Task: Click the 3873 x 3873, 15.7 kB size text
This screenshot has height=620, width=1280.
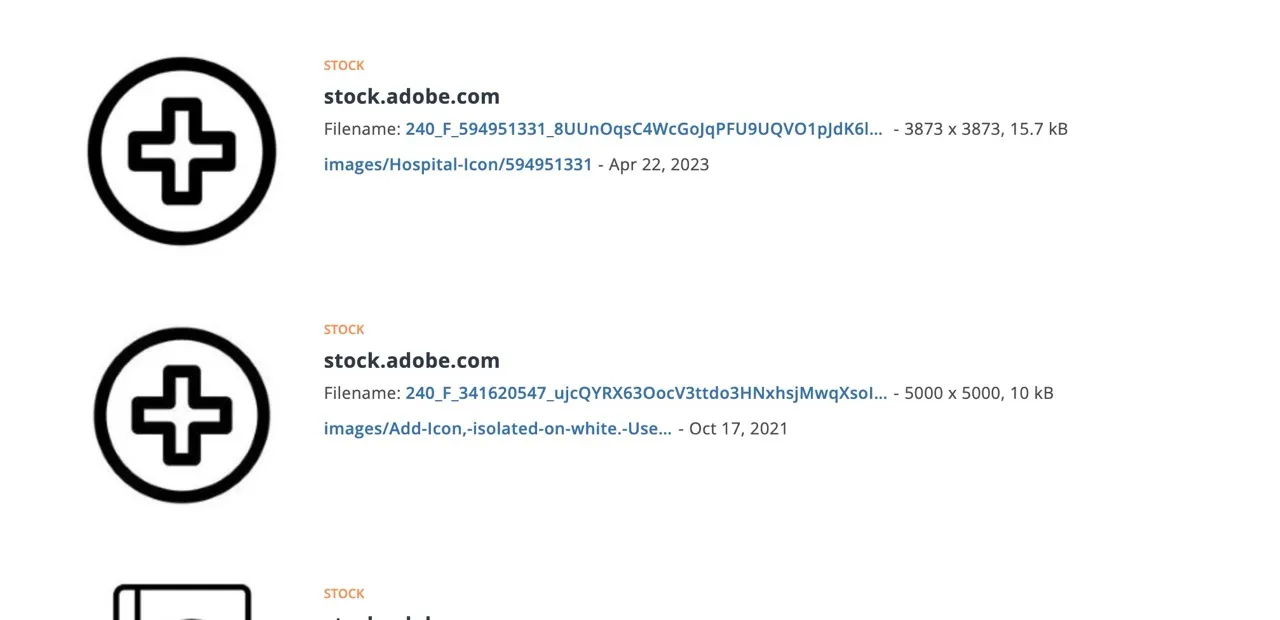Action: pos(986,129)
